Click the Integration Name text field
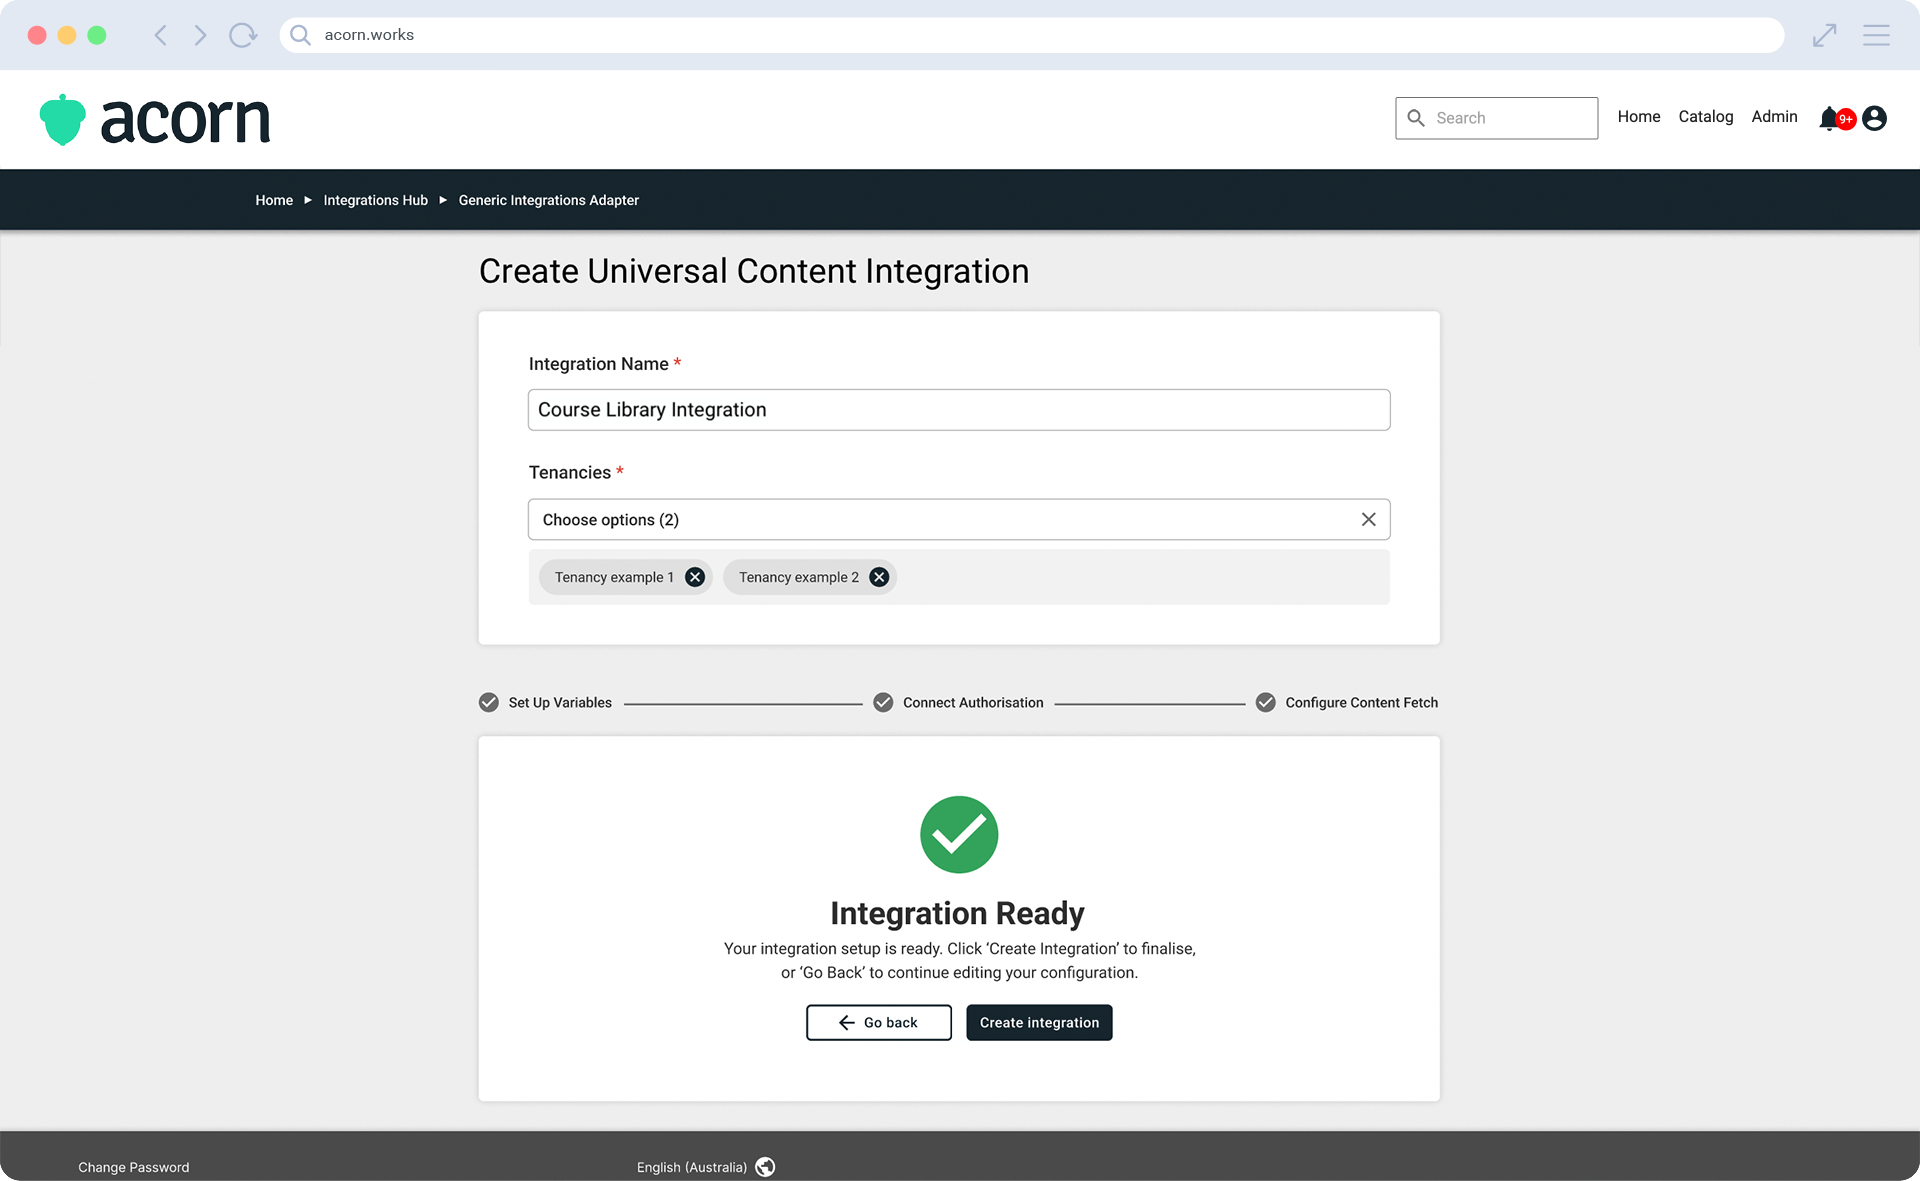Image resolution: width=1920 pixels, height=1181 pixels. coord(958,410)
